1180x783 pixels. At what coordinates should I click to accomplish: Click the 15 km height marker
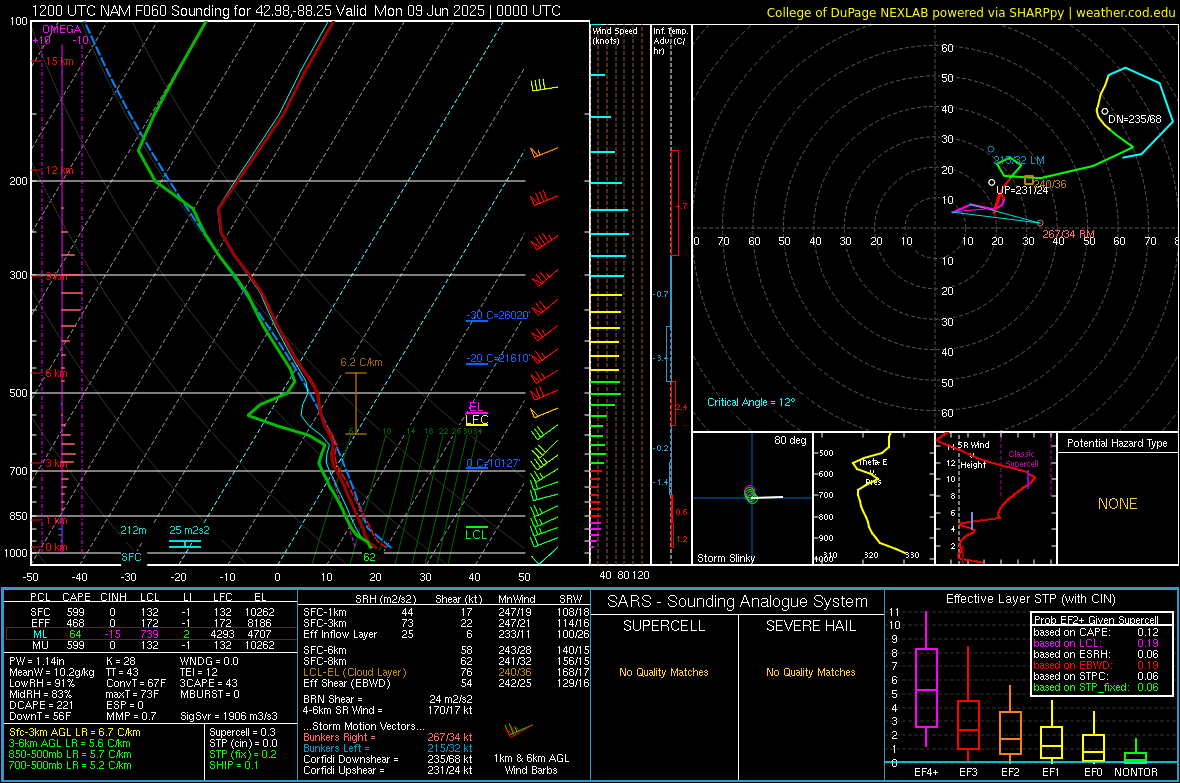click(59, 61)
